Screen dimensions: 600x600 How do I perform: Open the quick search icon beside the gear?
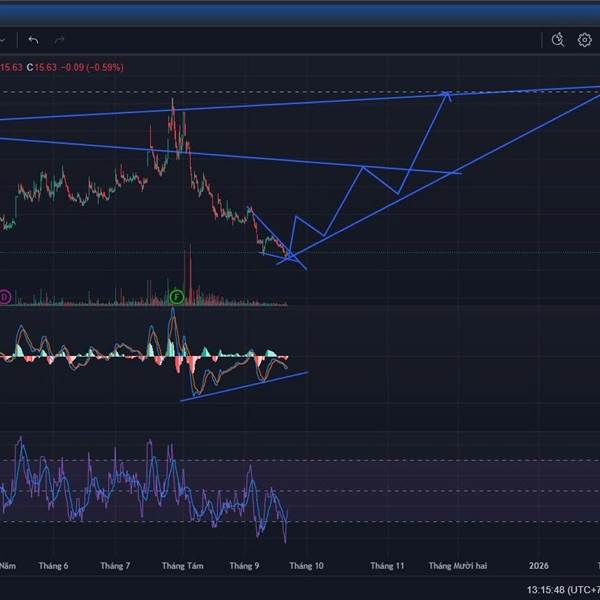[x=558, y=40]
